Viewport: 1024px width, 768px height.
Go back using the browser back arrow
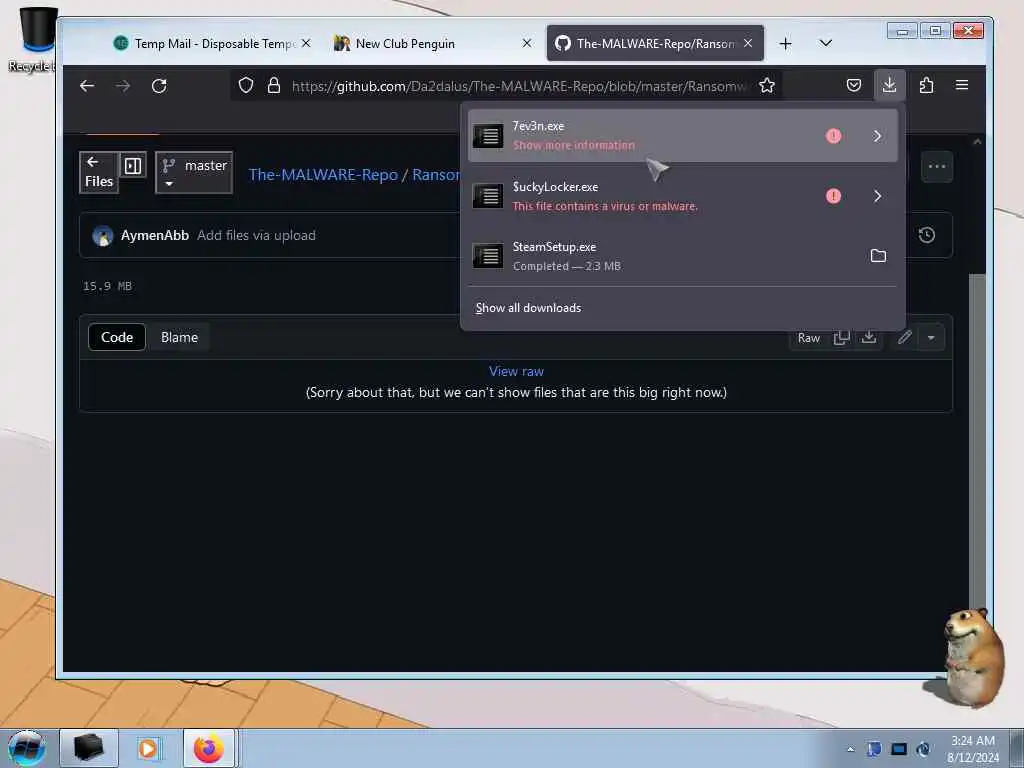coord(87,86)
